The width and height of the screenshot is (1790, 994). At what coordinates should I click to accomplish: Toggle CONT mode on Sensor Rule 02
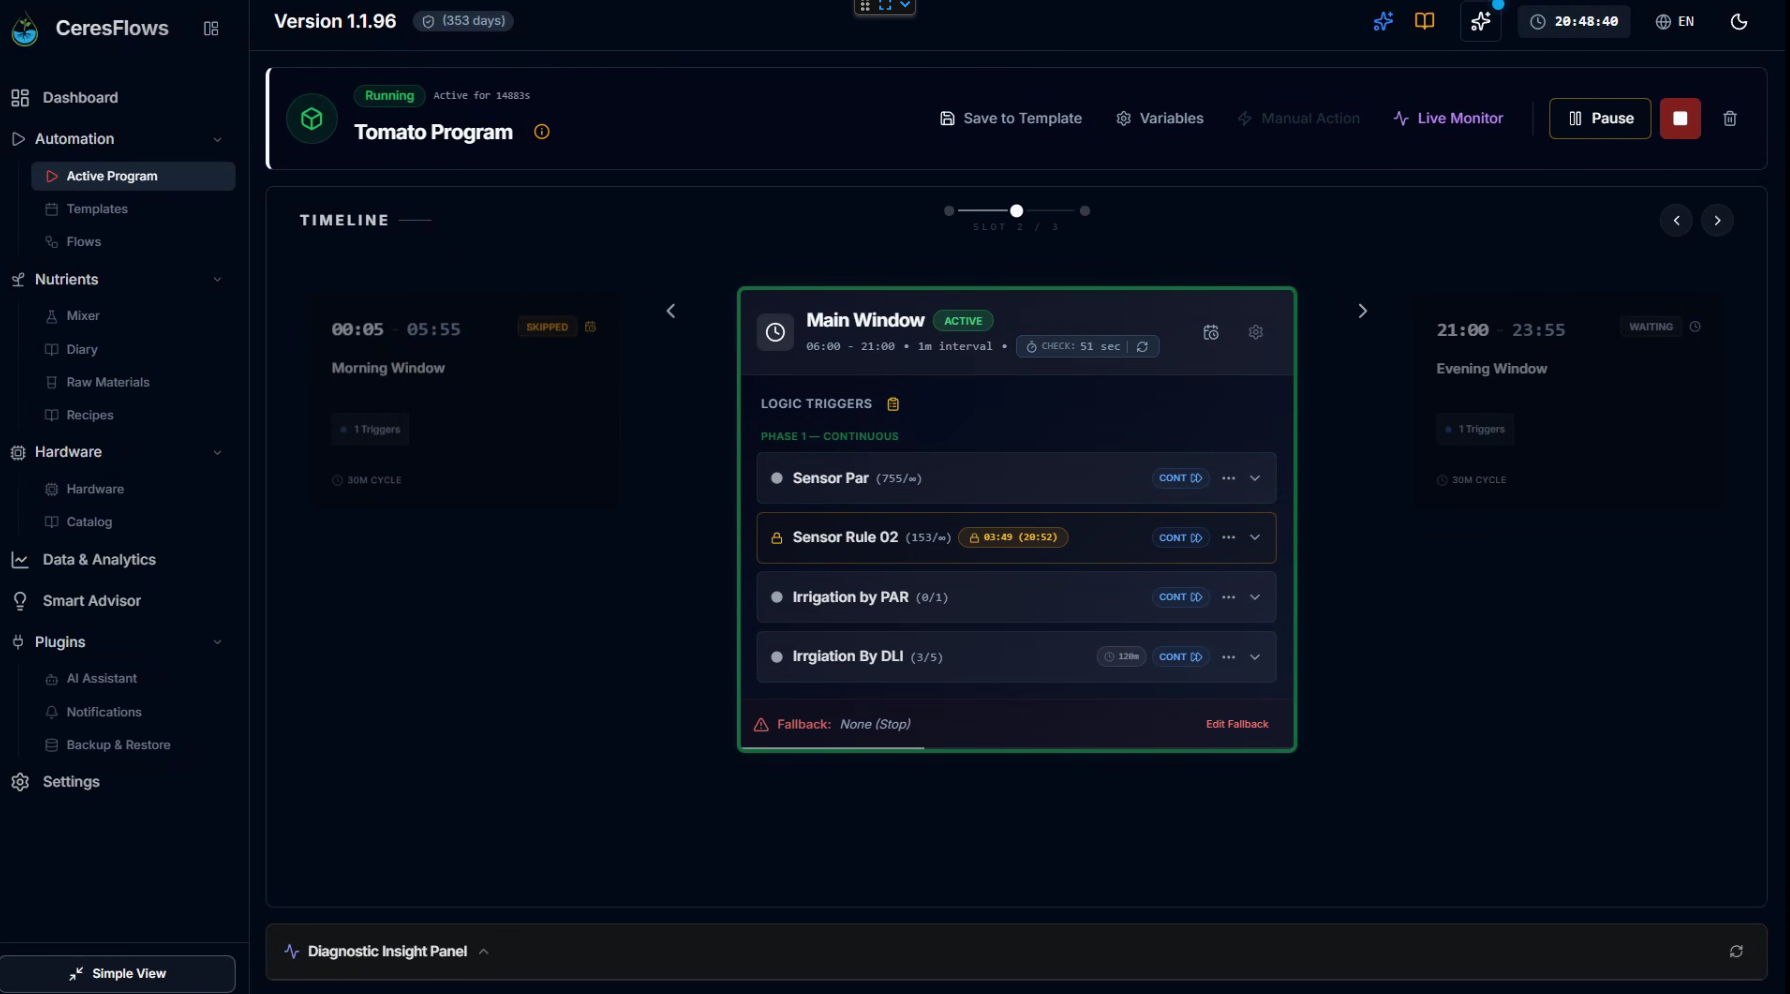(x=1181, y=538)
